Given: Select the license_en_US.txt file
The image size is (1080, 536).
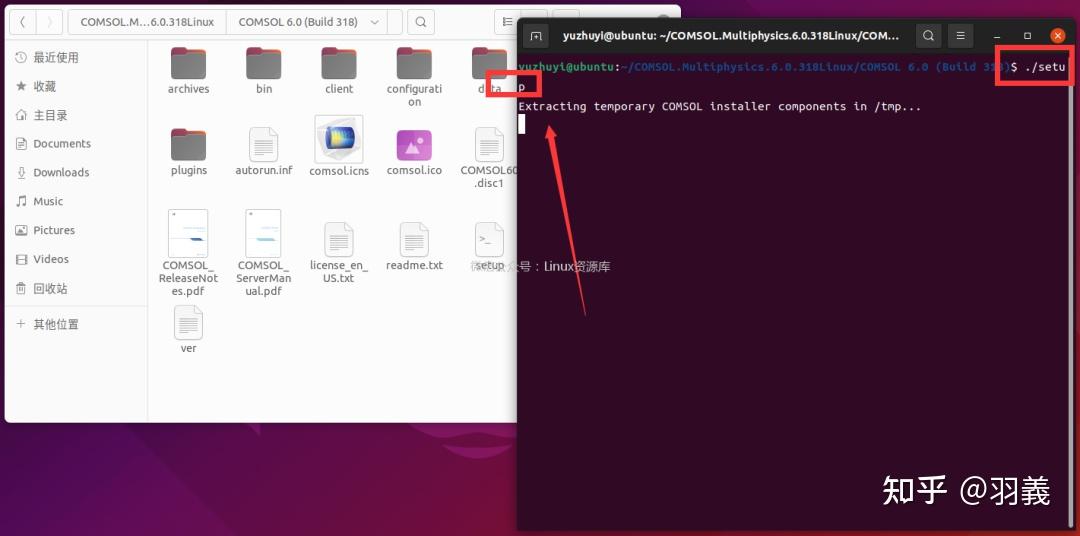Looking at the screenshot, I should click(339, 239).
